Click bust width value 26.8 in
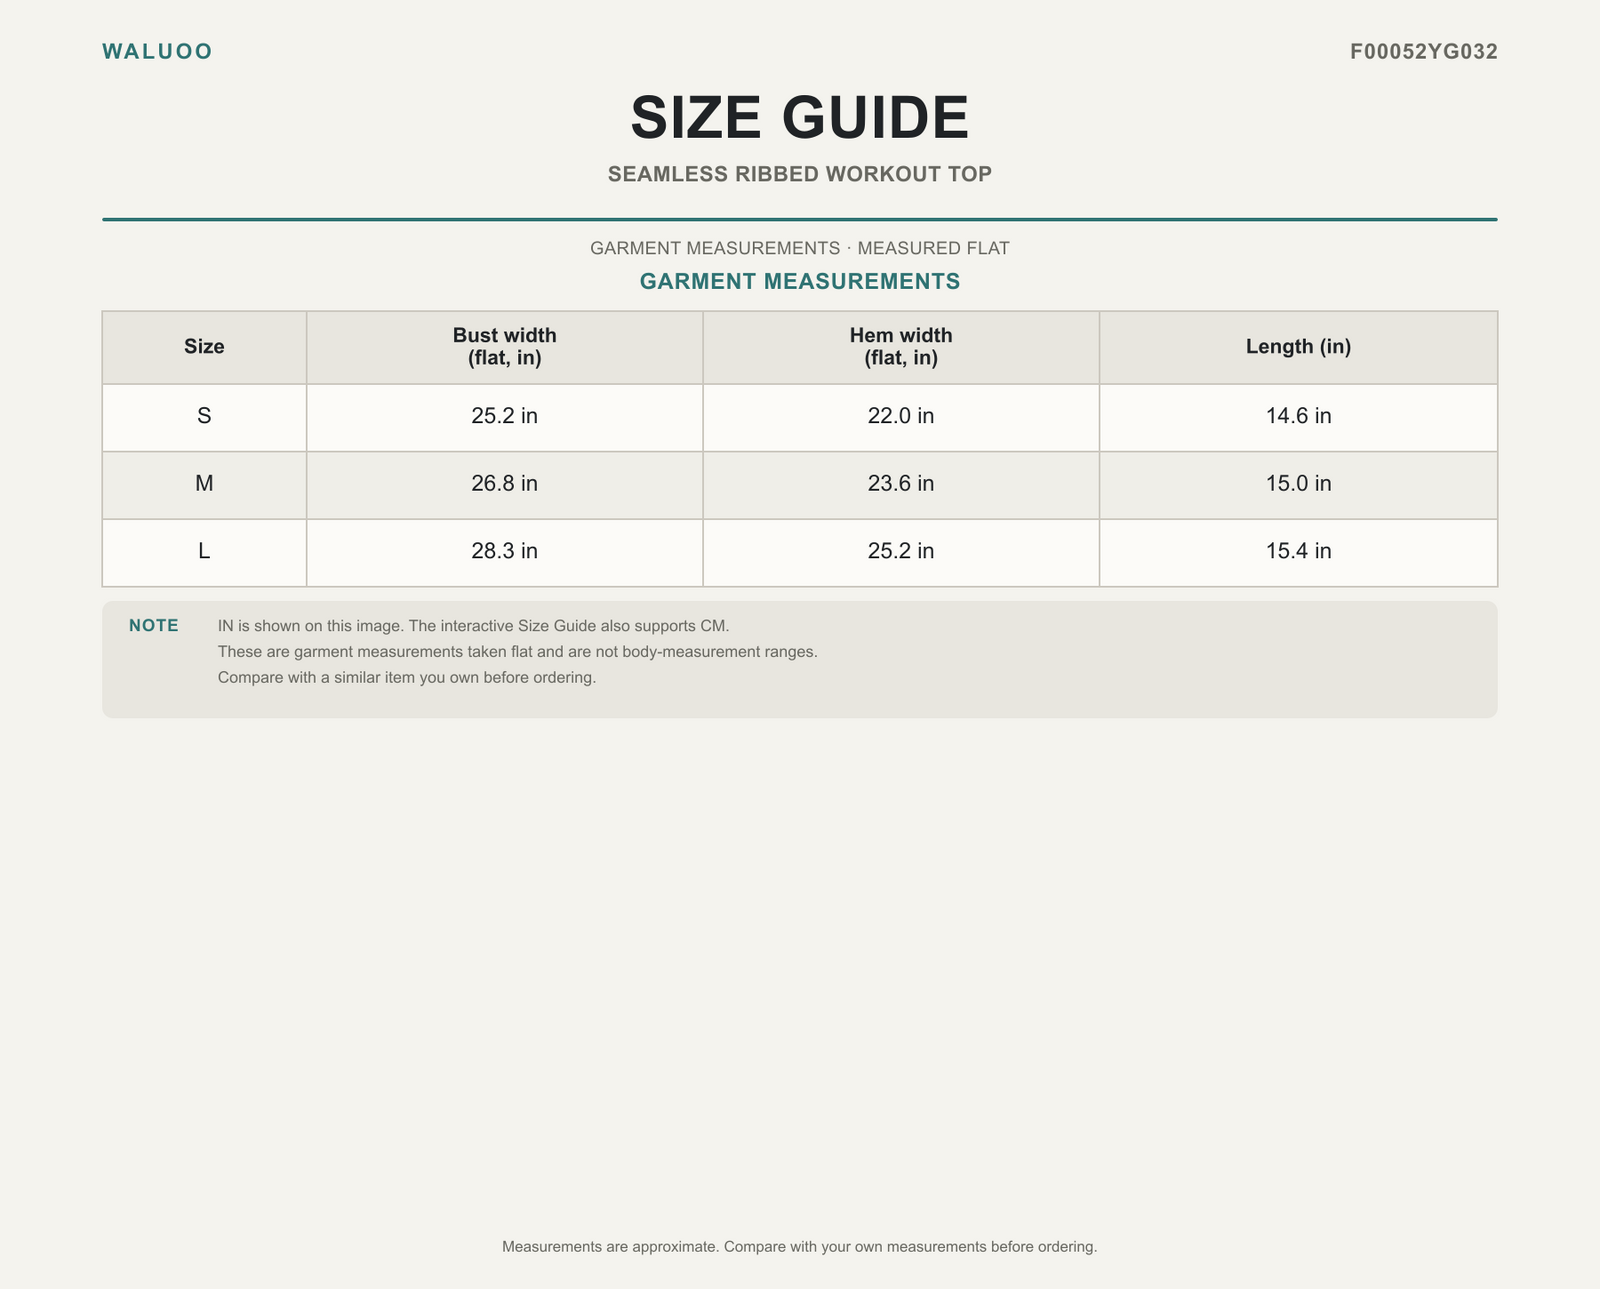Screen dimensions: 1600x1289 click(x=505, y=484)
